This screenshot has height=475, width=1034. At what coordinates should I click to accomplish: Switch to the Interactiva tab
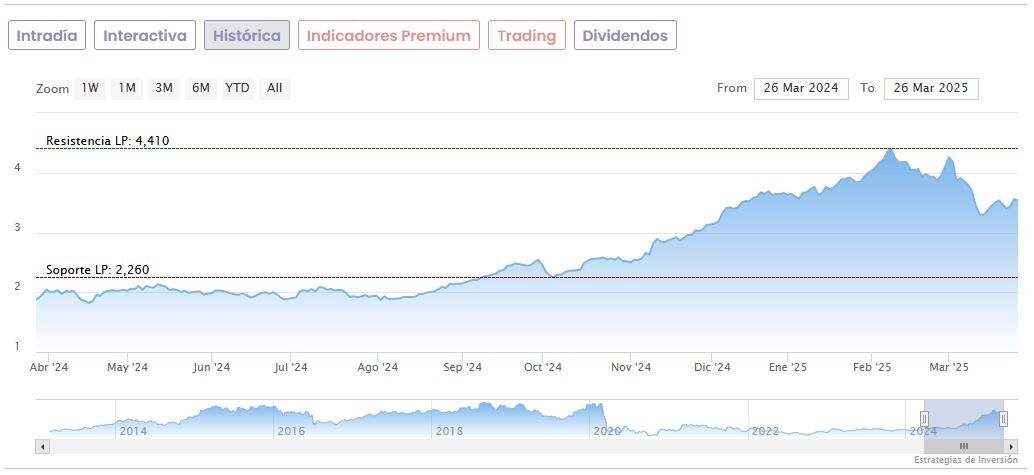point(145,36)
